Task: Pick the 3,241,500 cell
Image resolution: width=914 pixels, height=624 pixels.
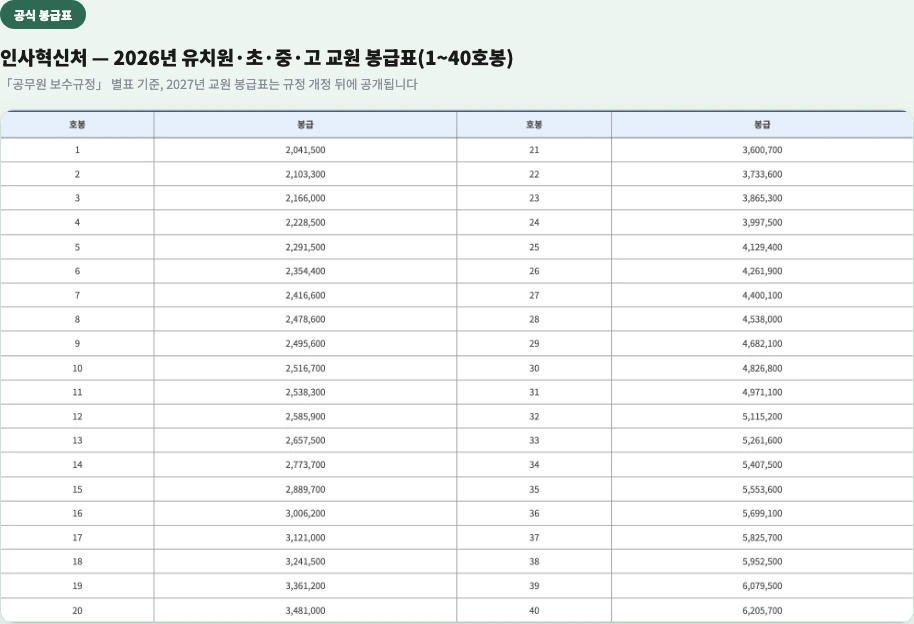Action: point(305,562)
